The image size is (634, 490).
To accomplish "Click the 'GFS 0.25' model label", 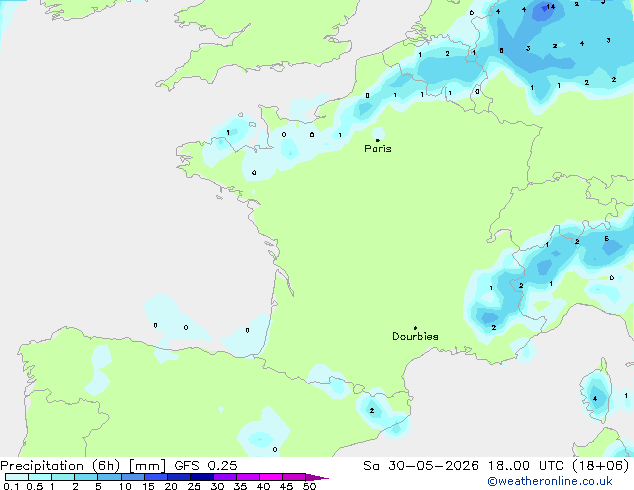I will click(206, 466).
